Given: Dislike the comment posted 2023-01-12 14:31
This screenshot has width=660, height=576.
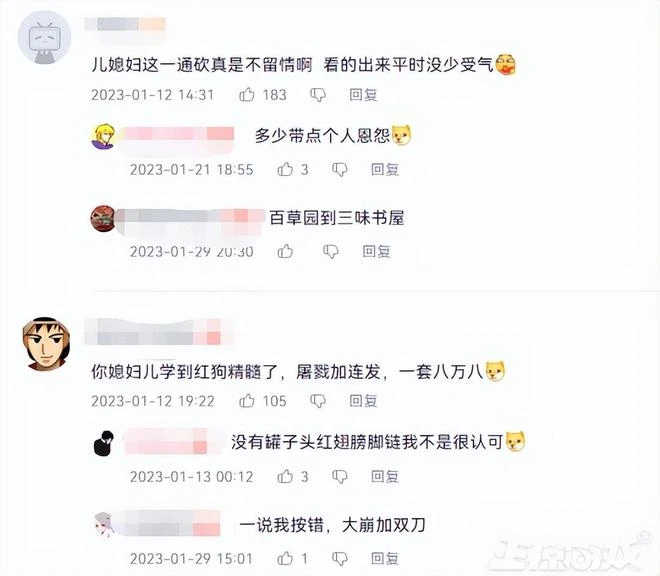Looking at the screenshot, I should click(318, 95).
